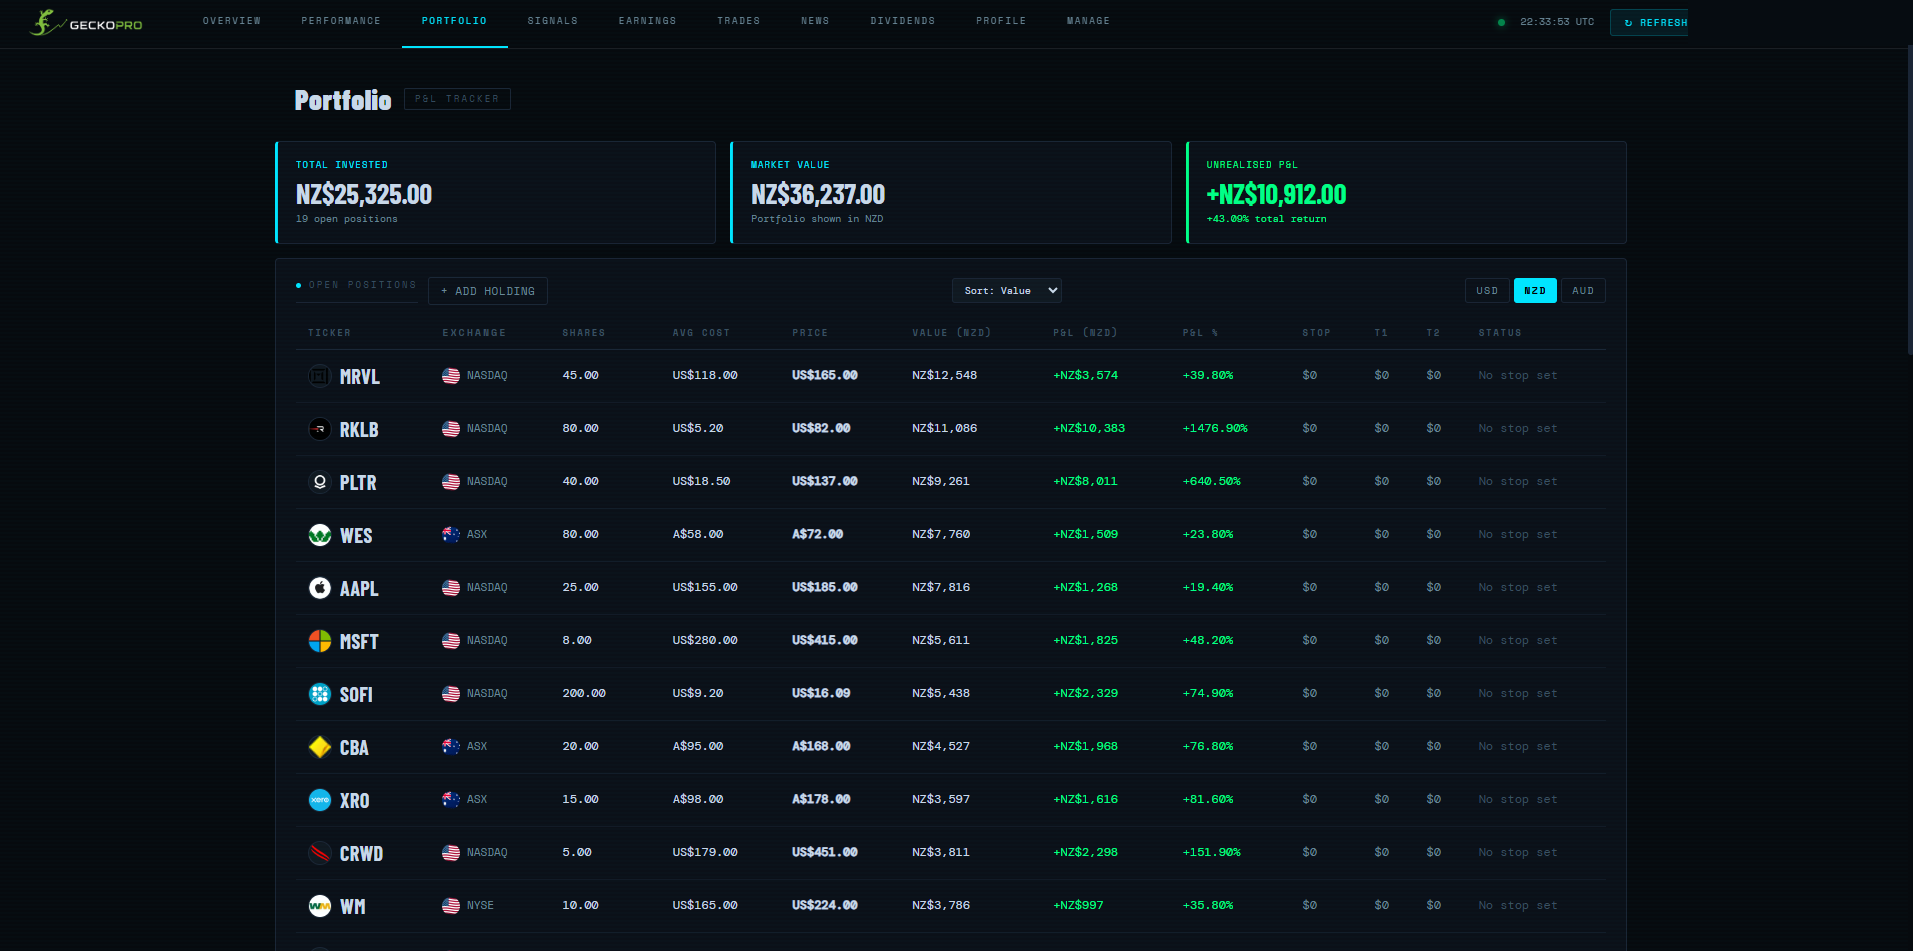The image size is (1913, 951).
Task: Click the Market Value card
Action: point(951,192)
